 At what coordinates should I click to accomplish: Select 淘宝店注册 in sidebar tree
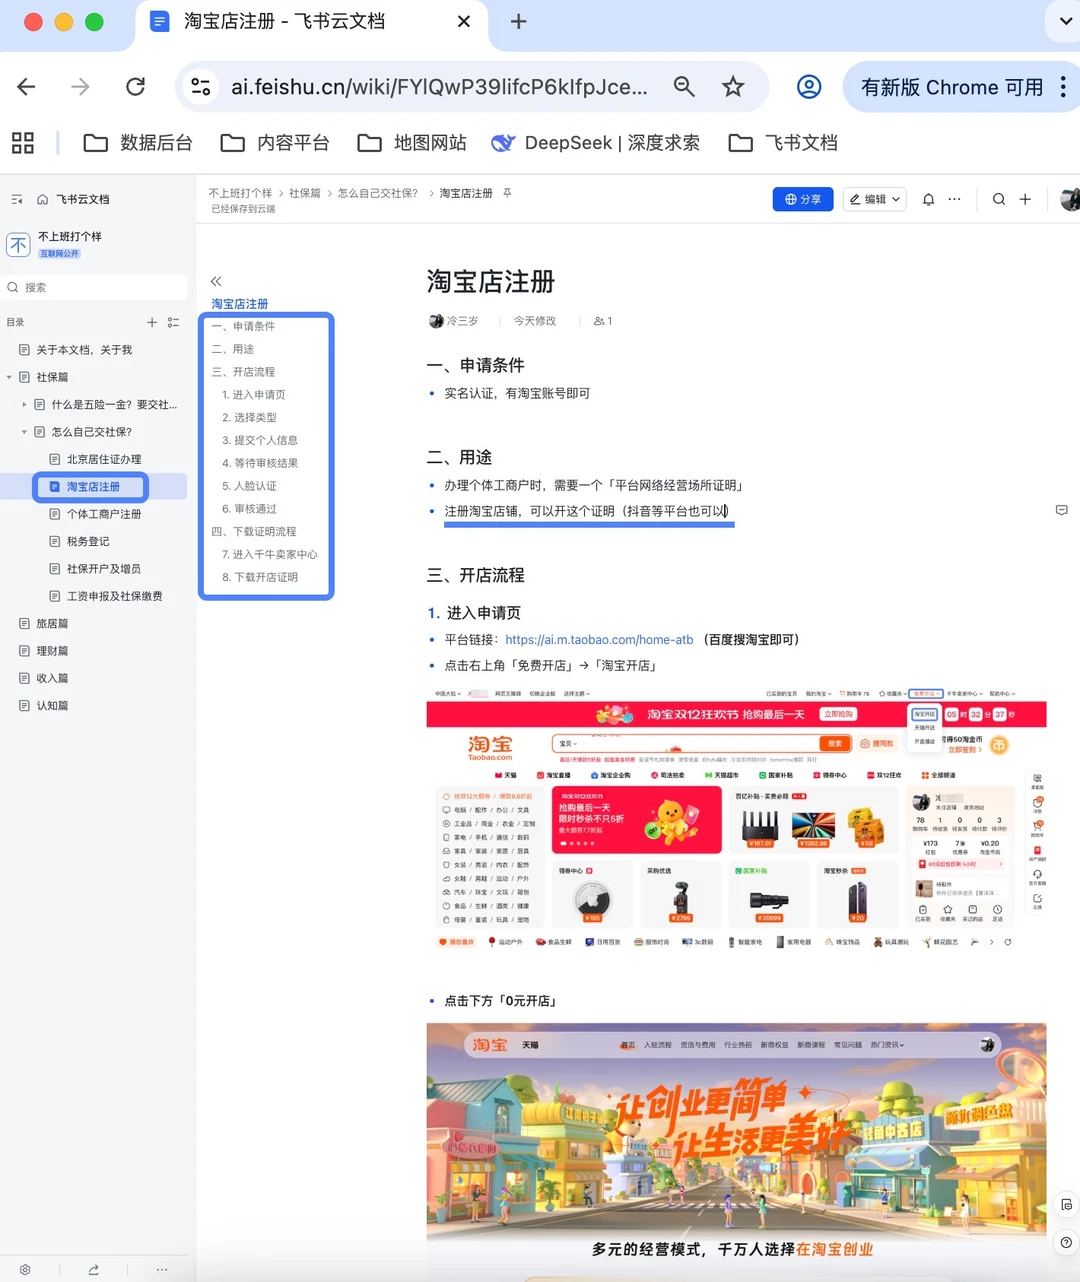click(x=91, y=487)
